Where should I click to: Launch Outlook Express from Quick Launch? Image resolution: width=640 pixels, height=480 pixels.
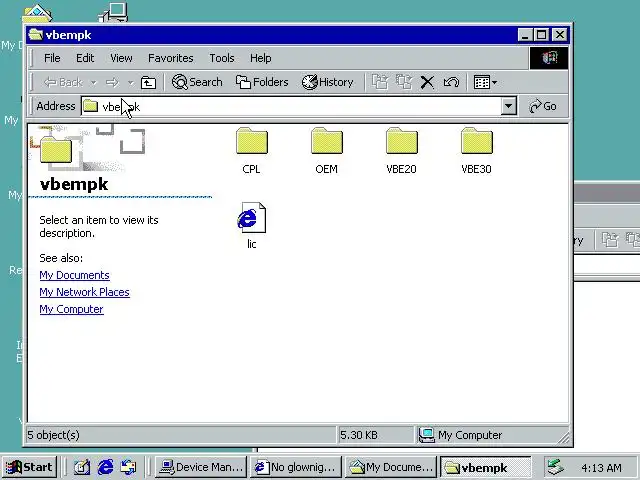[128, 467]
